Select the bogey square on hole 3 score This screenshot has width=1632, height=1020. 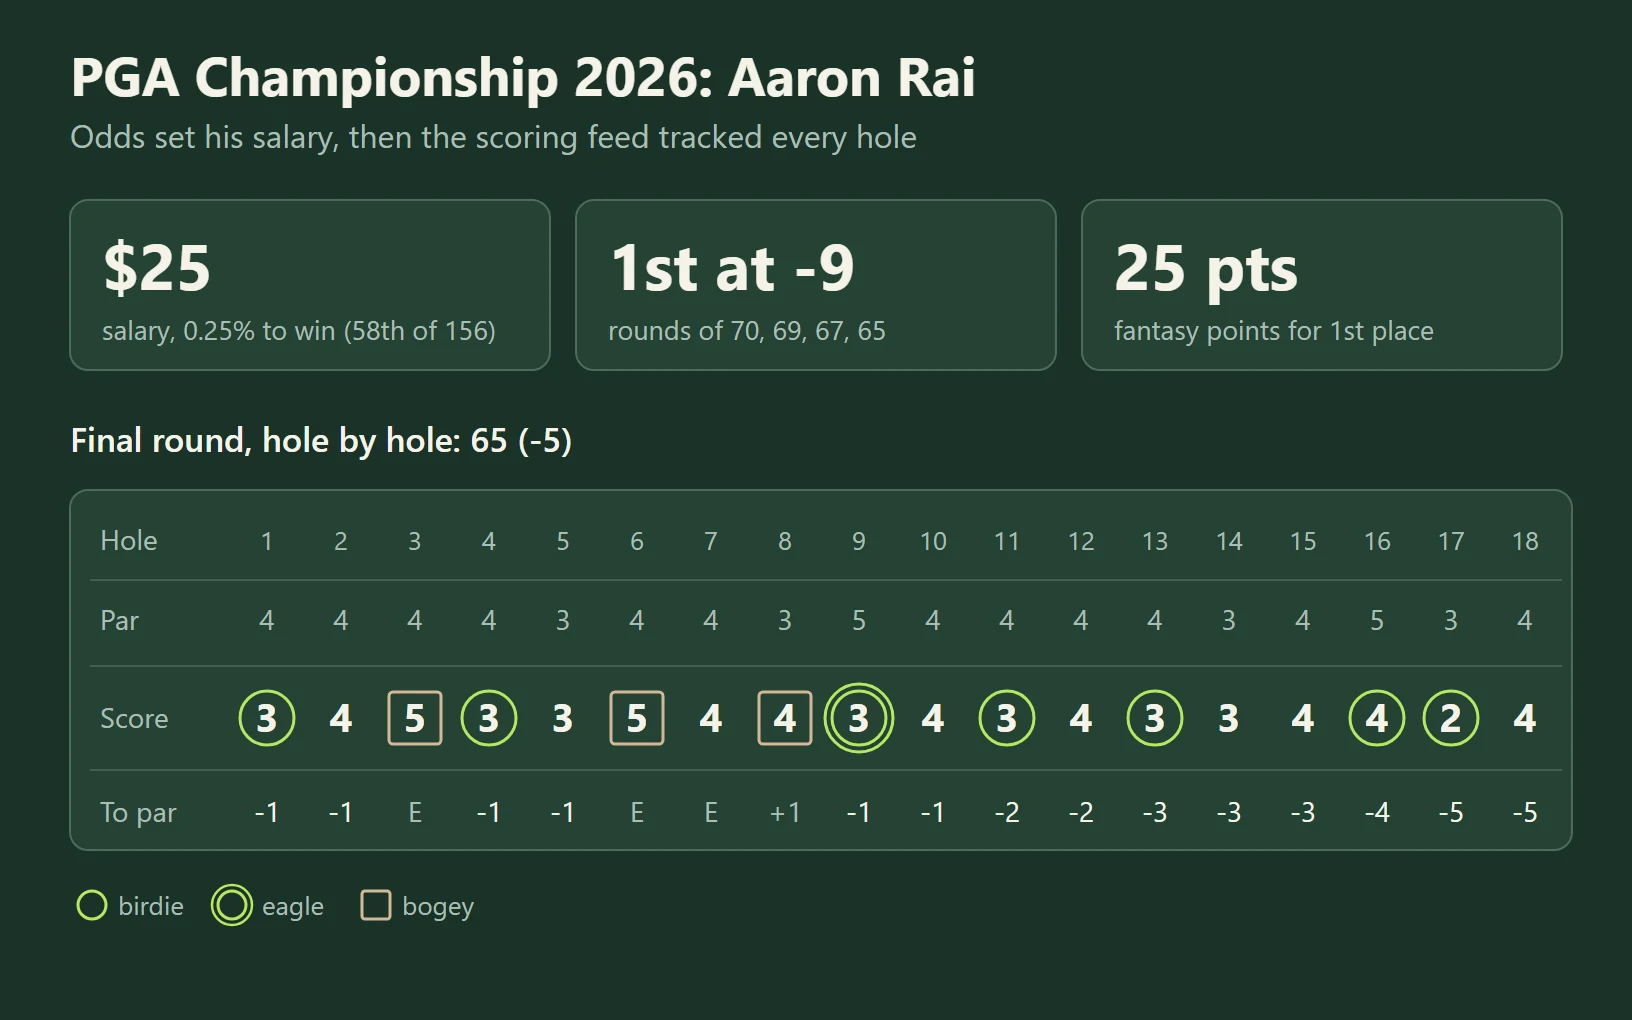click(415, 718)
